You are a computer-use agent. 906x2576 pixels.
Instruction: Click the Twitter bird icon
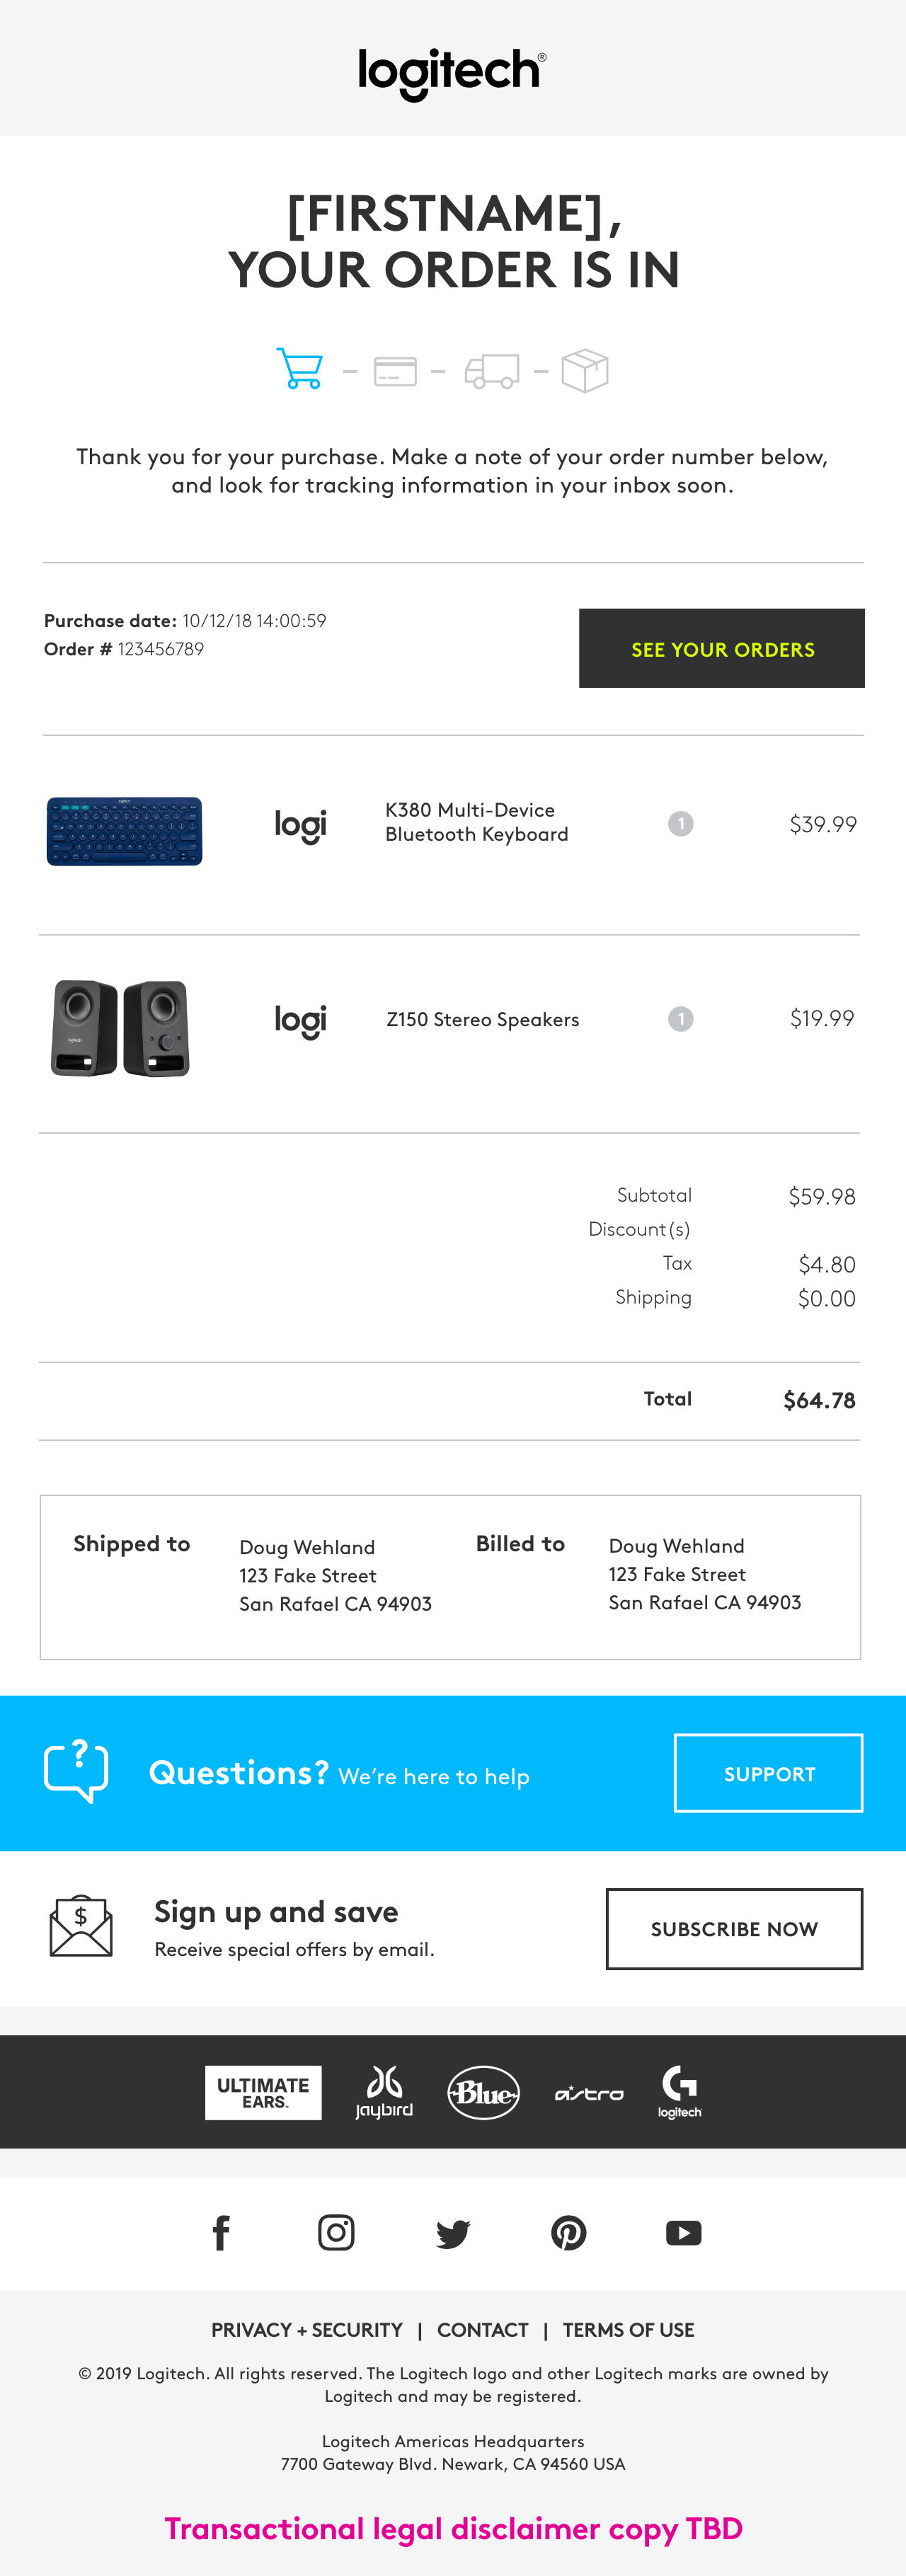453,2233
